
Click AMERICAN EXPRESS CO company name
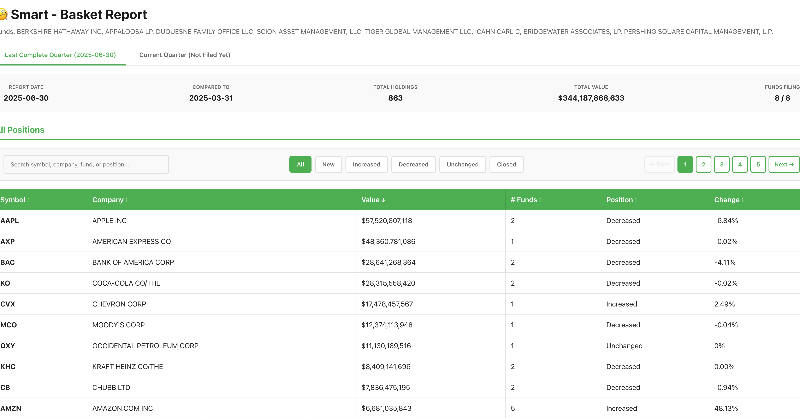pos(132,241)
